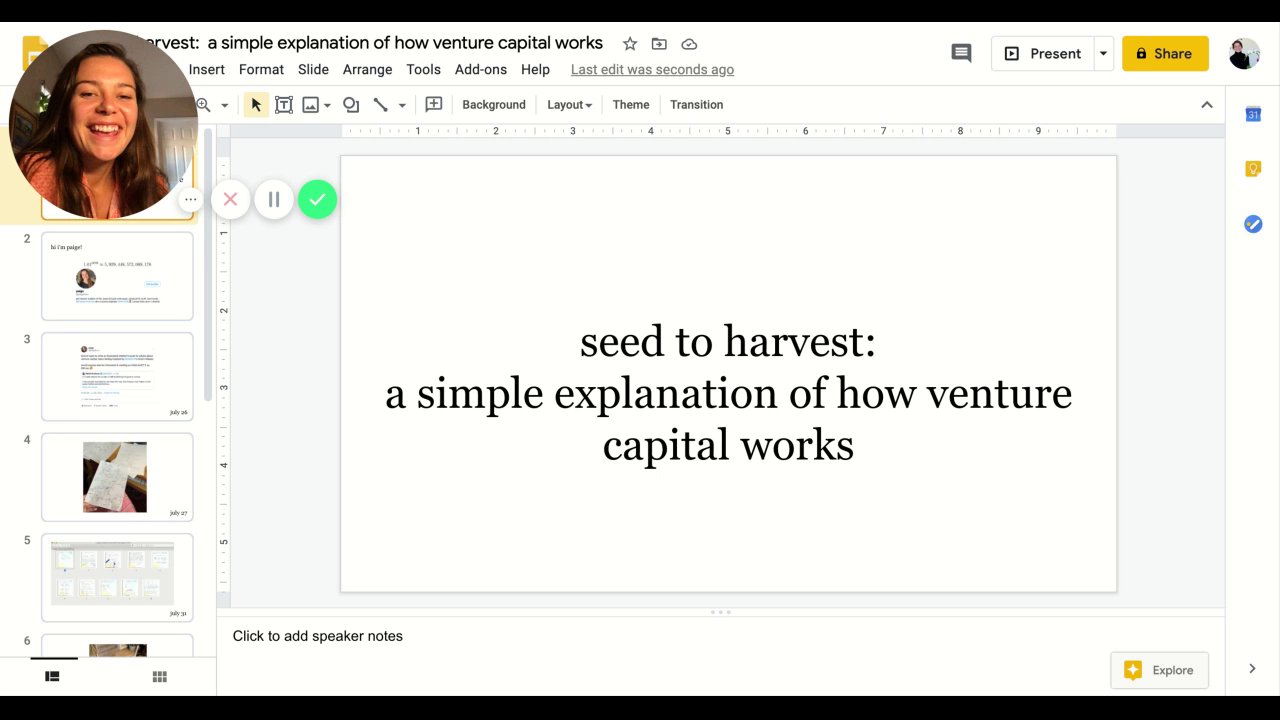Open the Add-ons menu
The height and width of the screenshot is (720, 1280).
pos(481,69)
